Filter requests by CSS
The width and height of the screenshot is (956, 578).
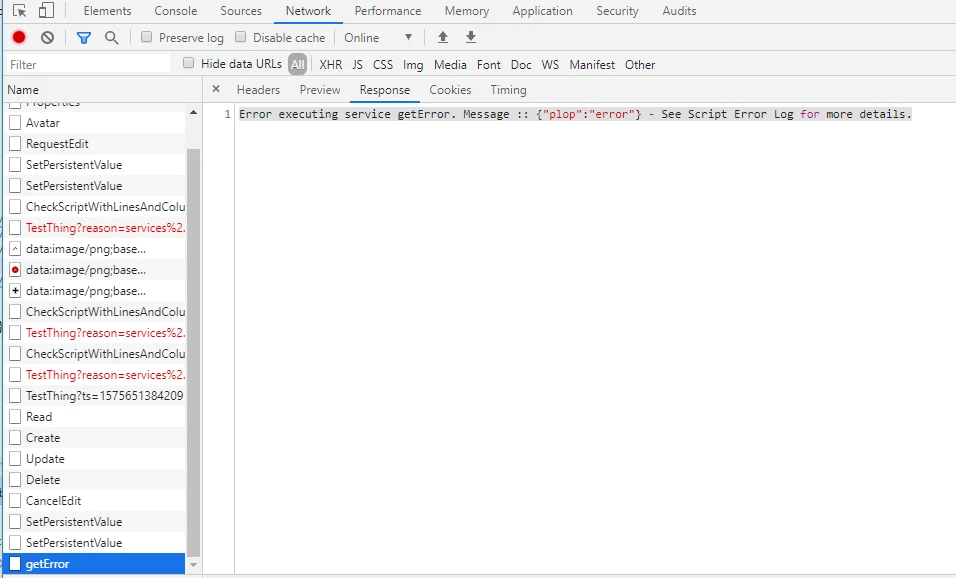pos(383,65)
